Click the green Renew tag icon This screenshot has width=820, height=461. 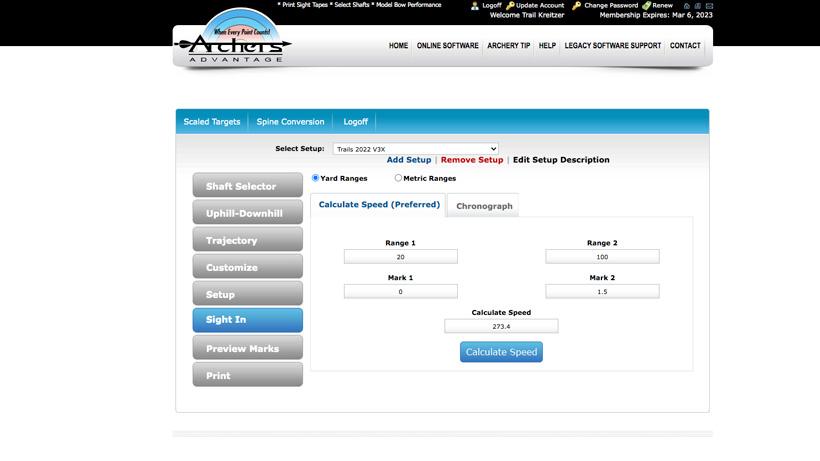click(646, 6)
